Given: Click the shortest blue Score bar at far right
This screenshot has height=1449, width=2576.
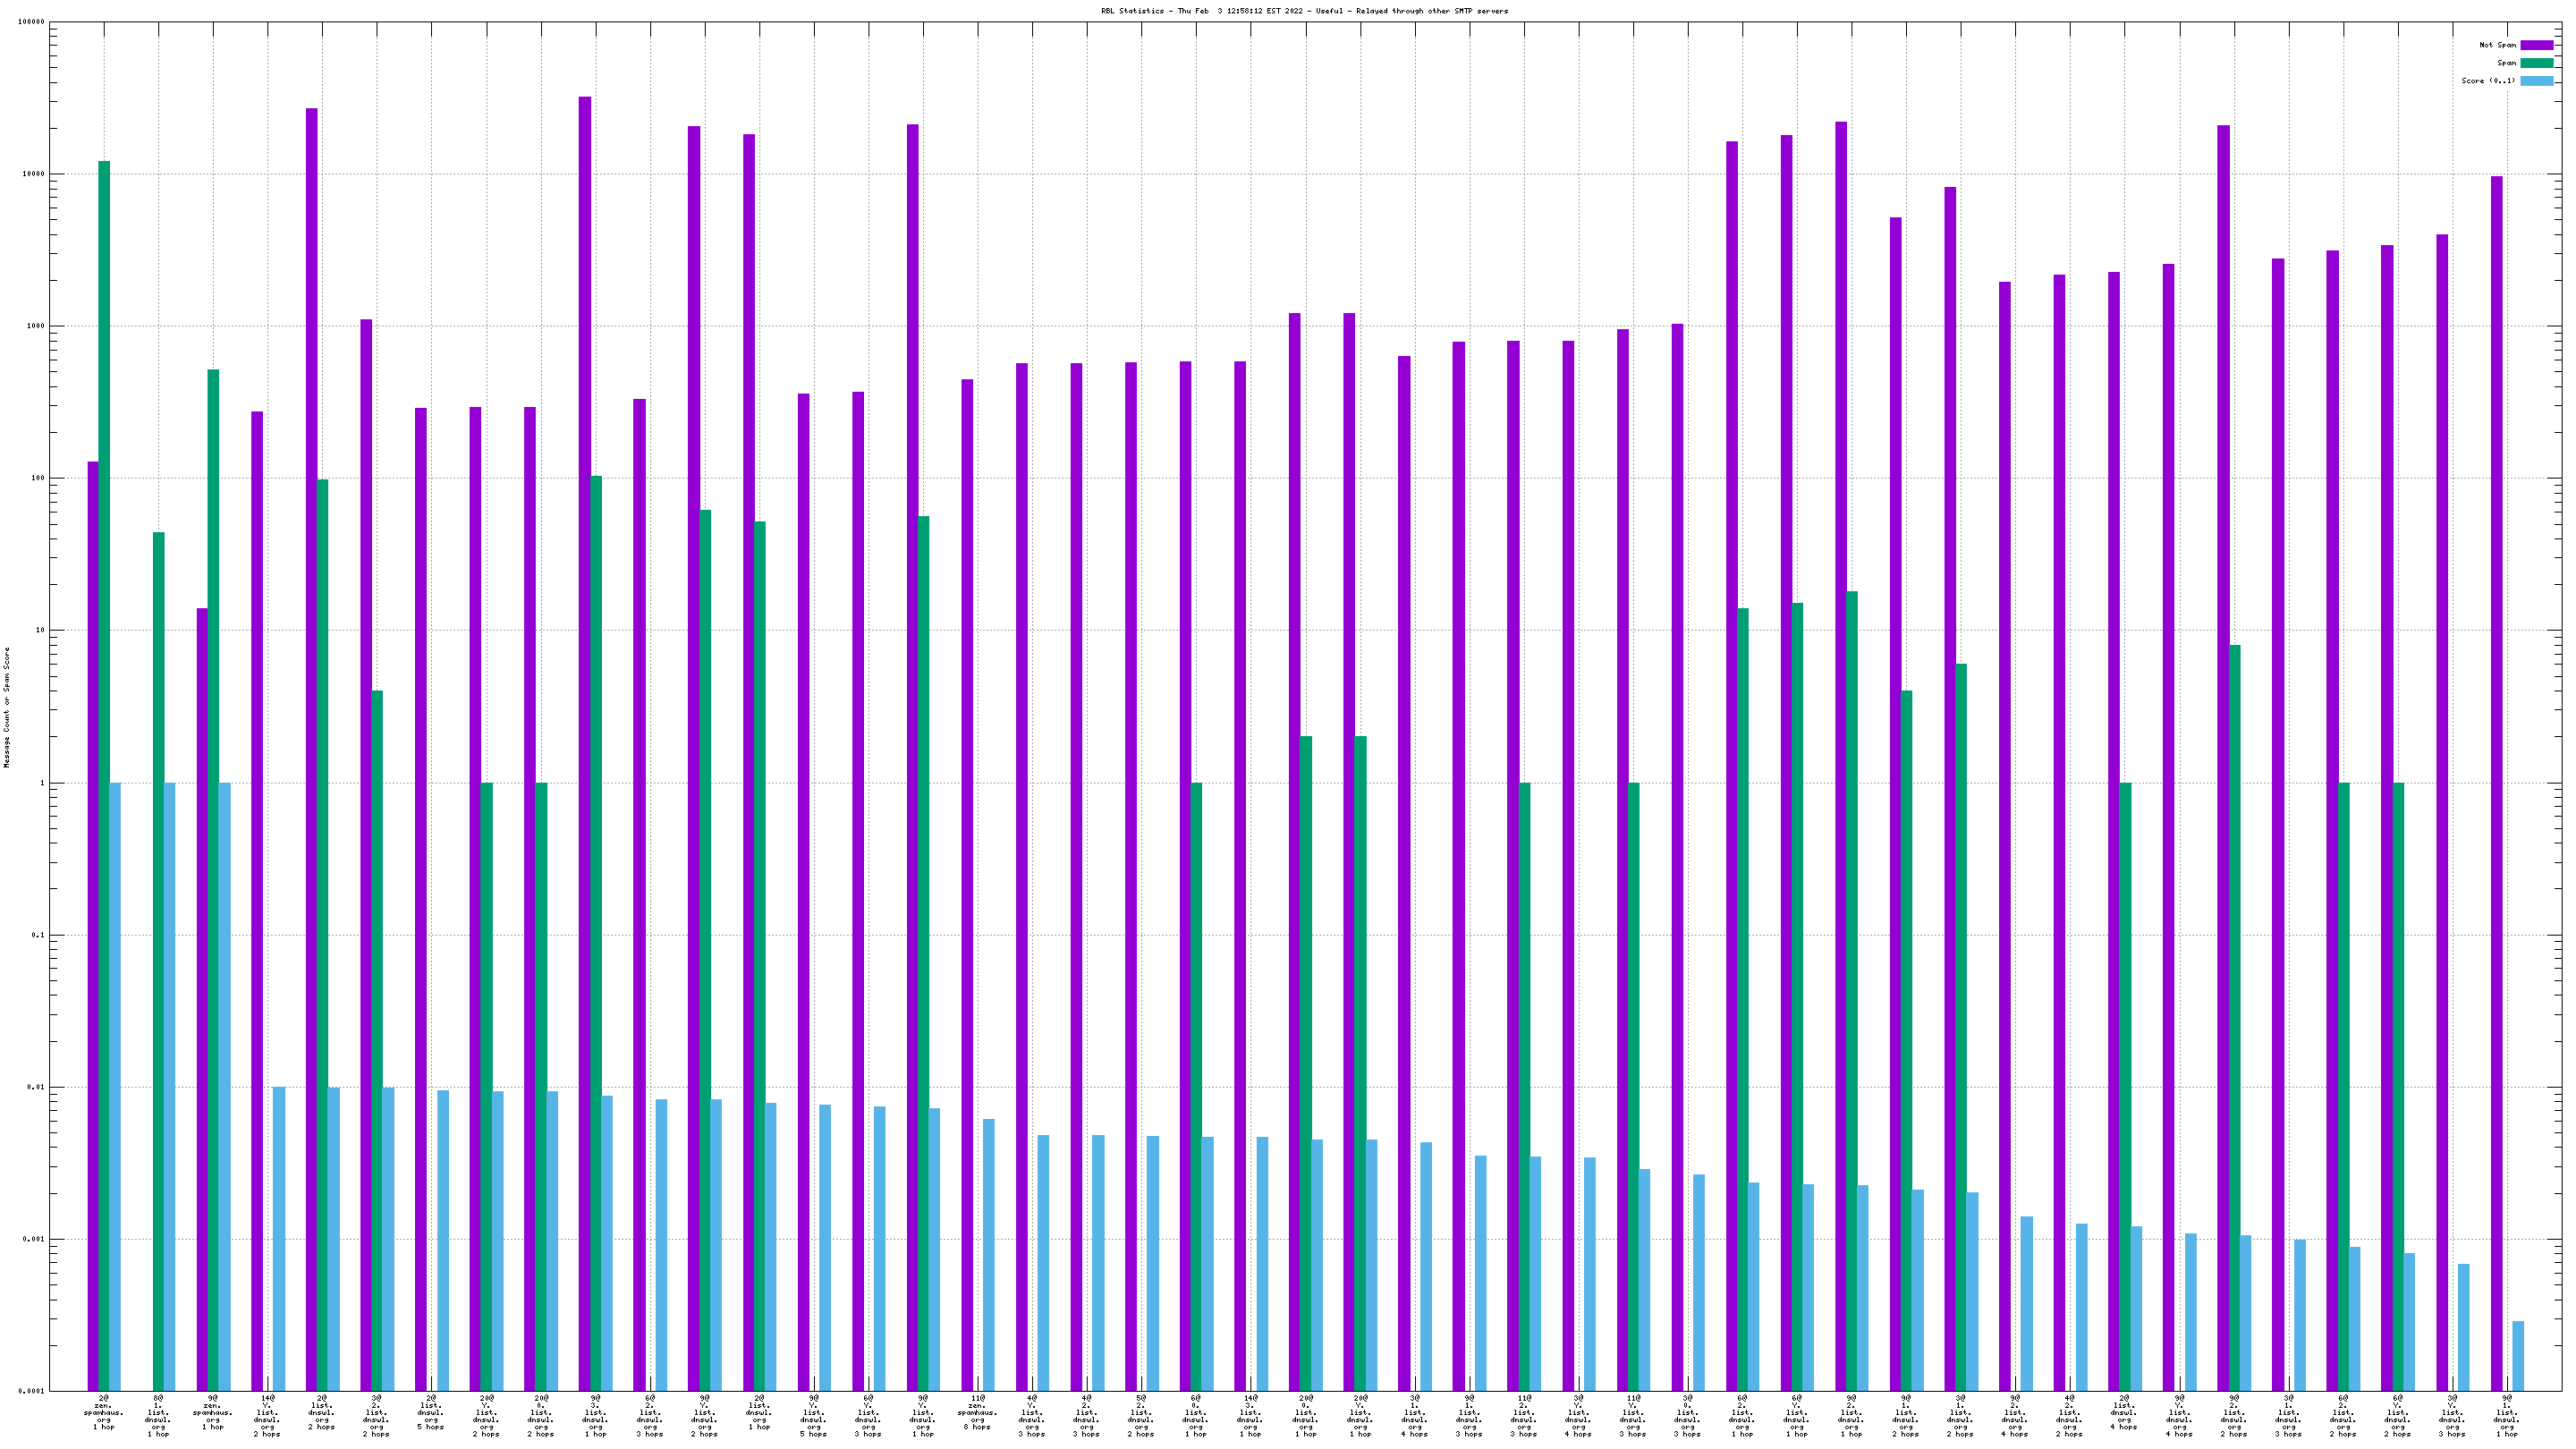Looking at the screenshot, I should pos(2518,1356).
